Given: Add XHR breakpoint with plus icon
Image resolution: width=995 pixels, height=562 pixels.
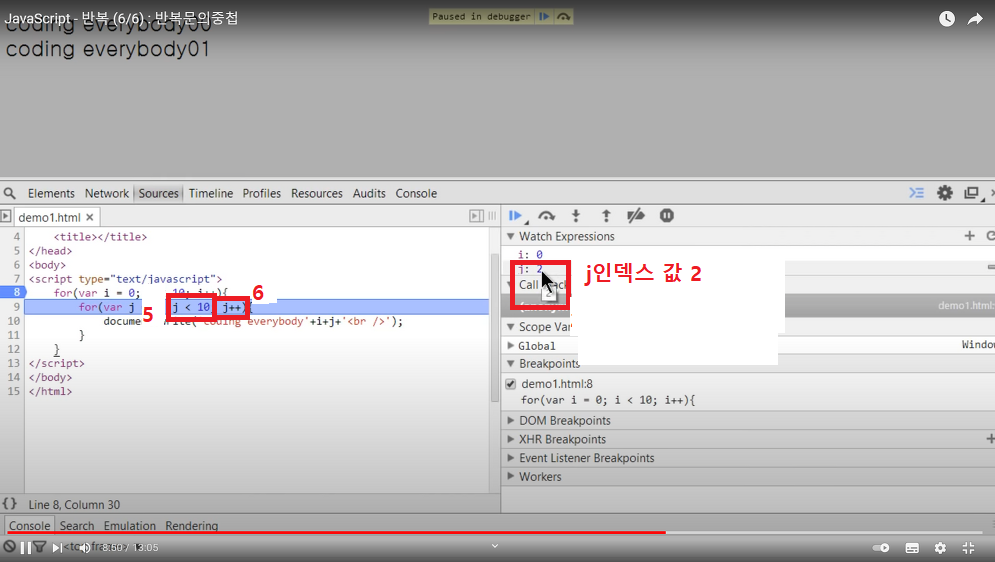Looking at the screenshot, I should point(990,438).
